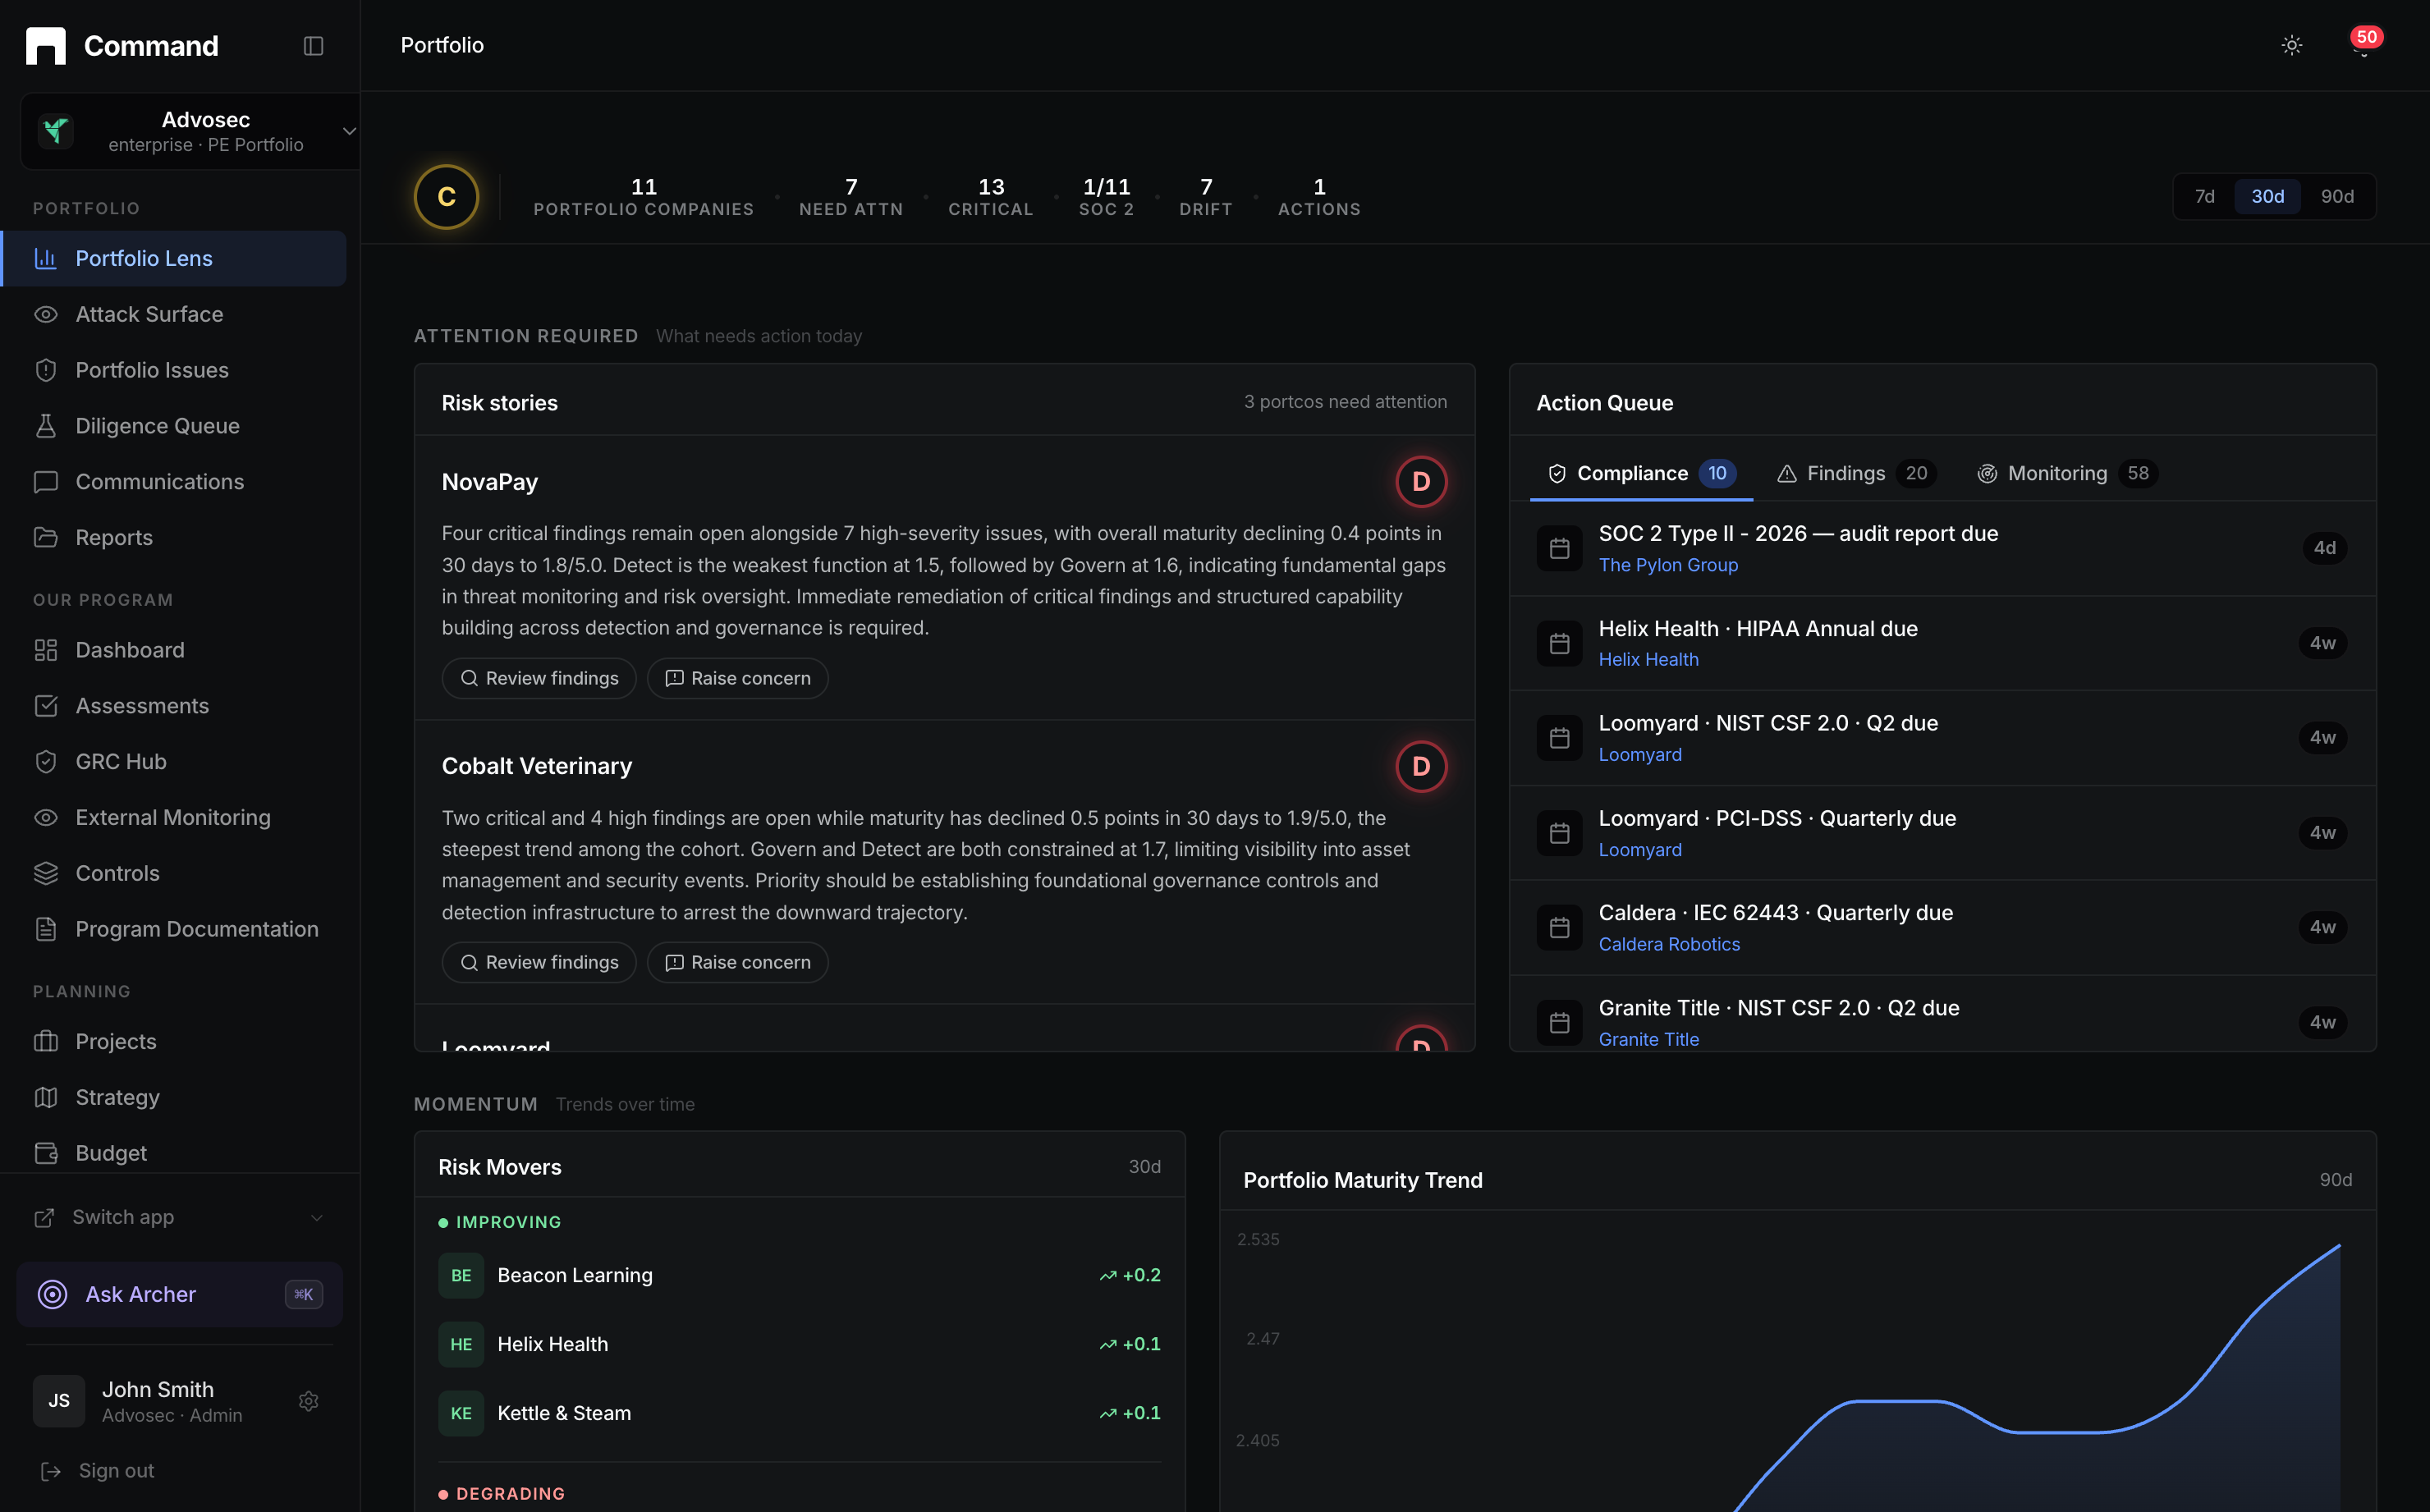Open notifications with 50 badge
Image resolution: width=2430 pixels, height=1512 pixels.
point(2364,44)
